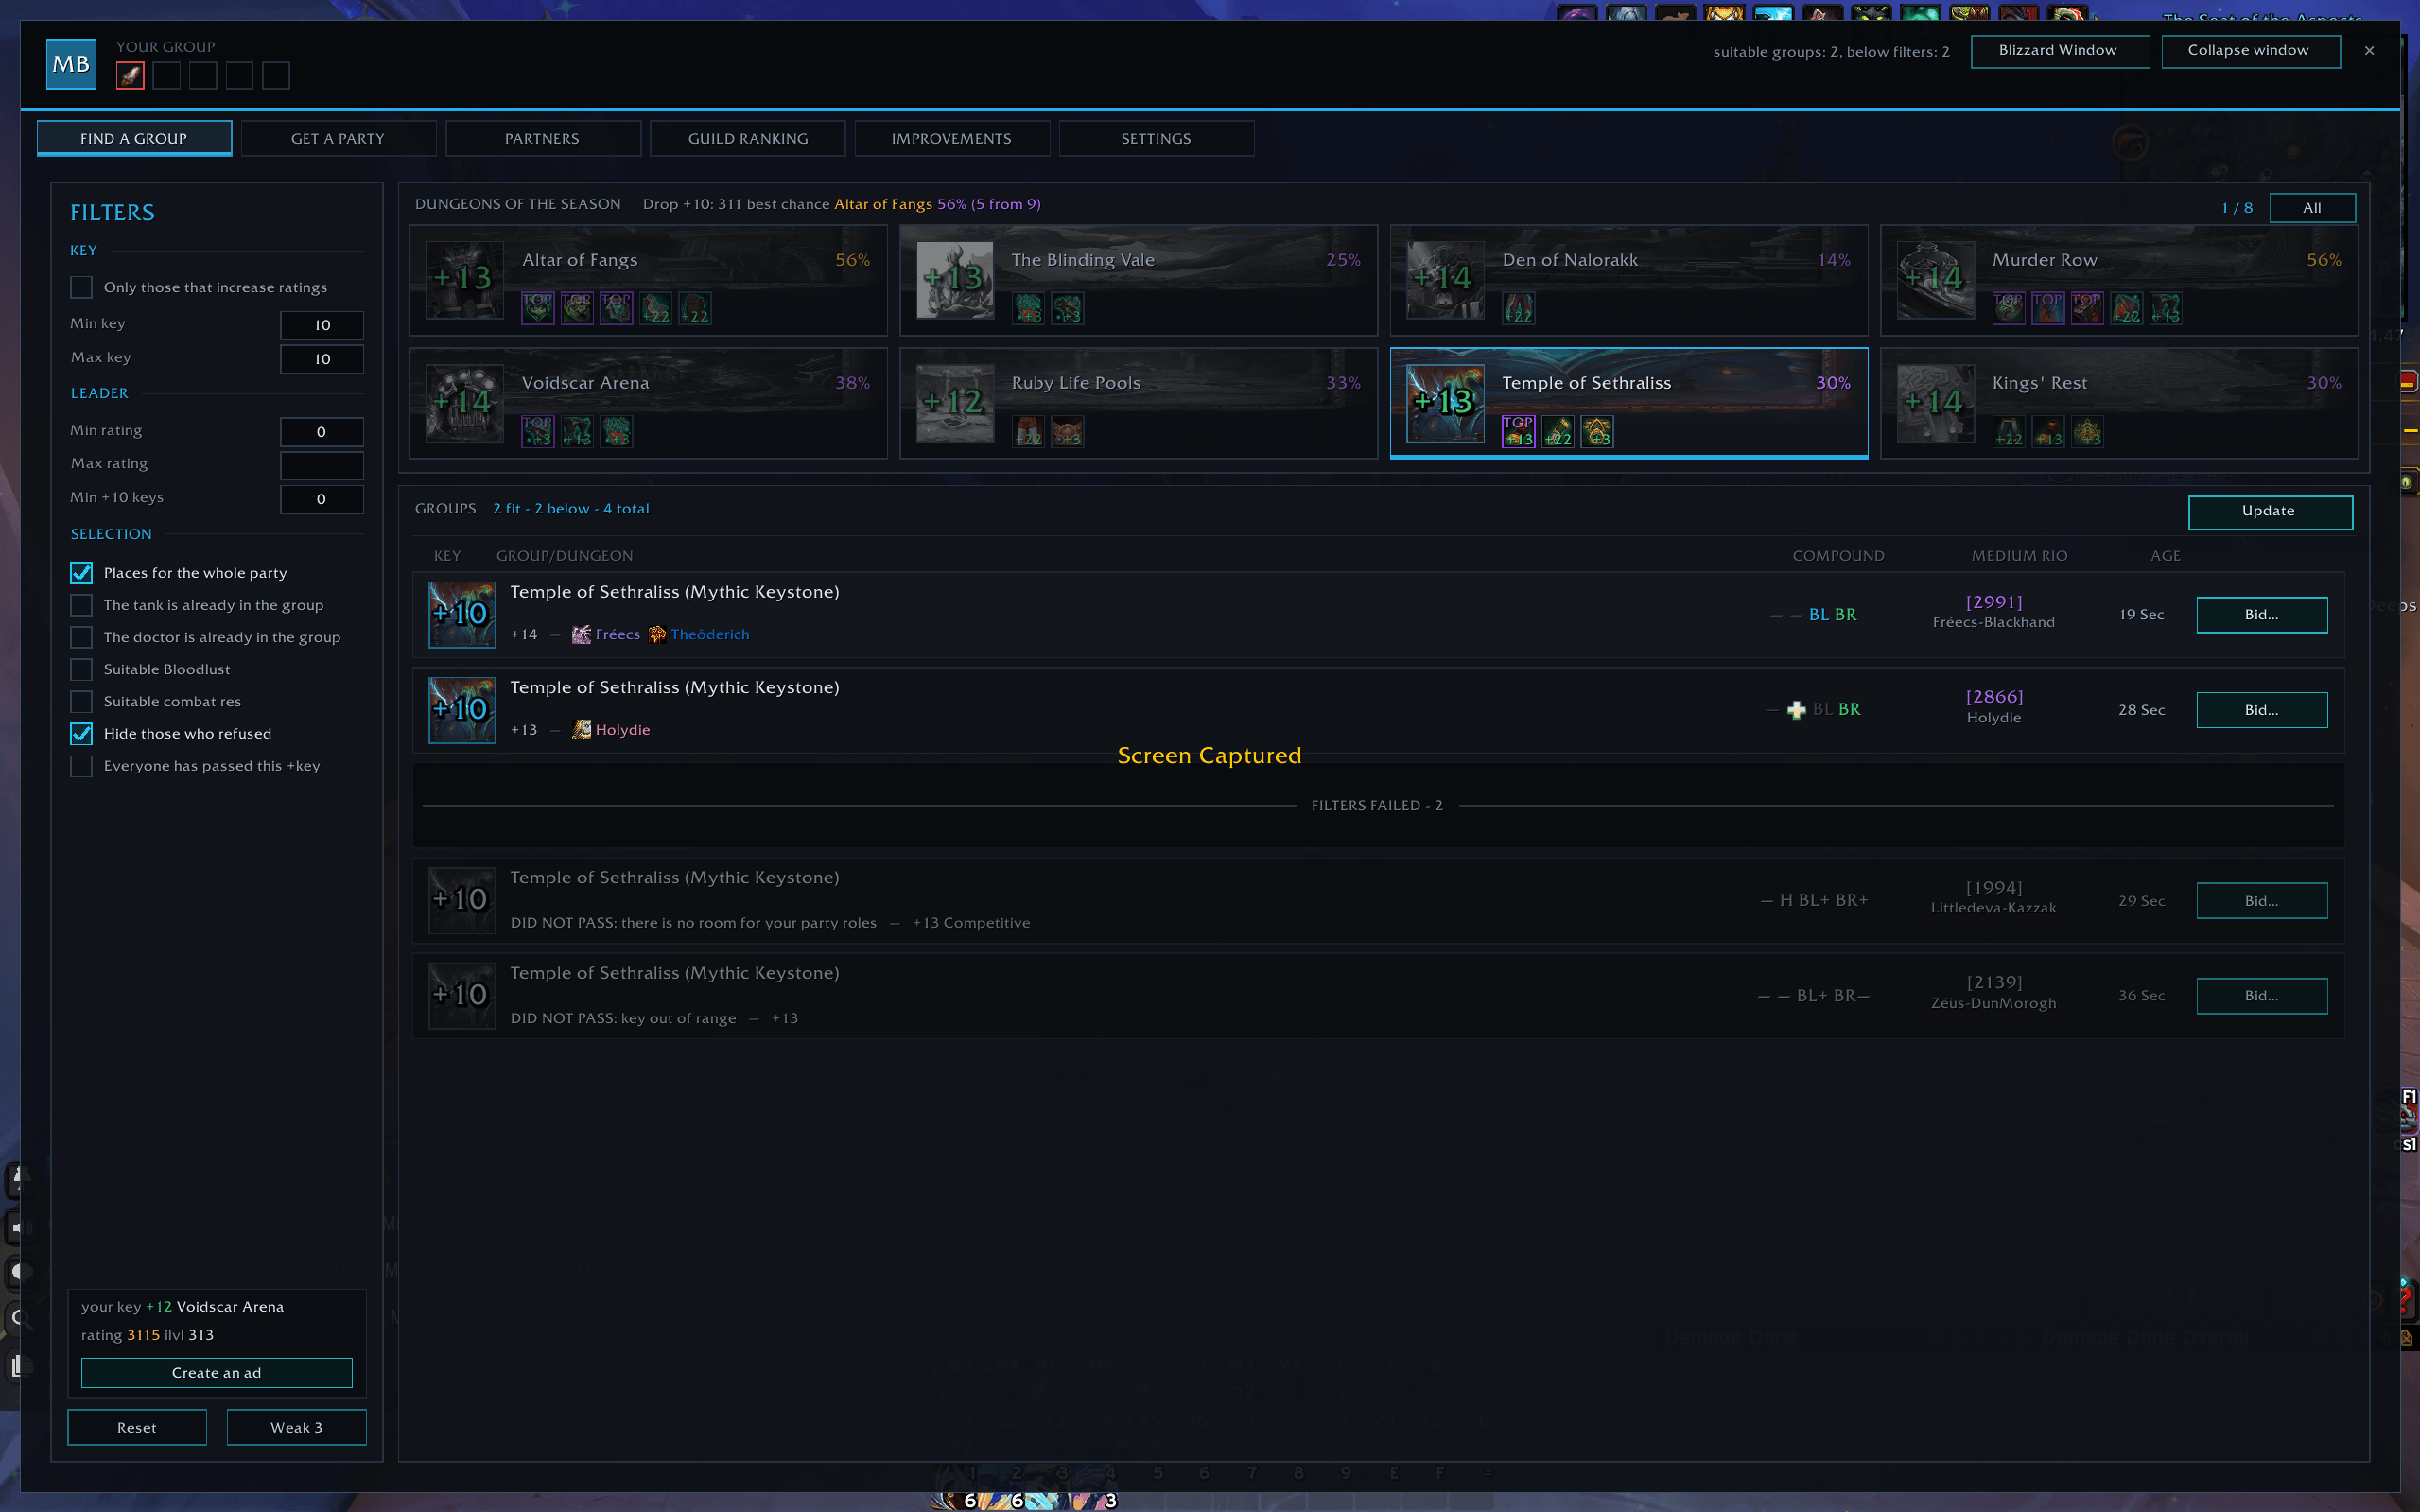
Task: Open the Guild Ranking tab
Action: 747,138
